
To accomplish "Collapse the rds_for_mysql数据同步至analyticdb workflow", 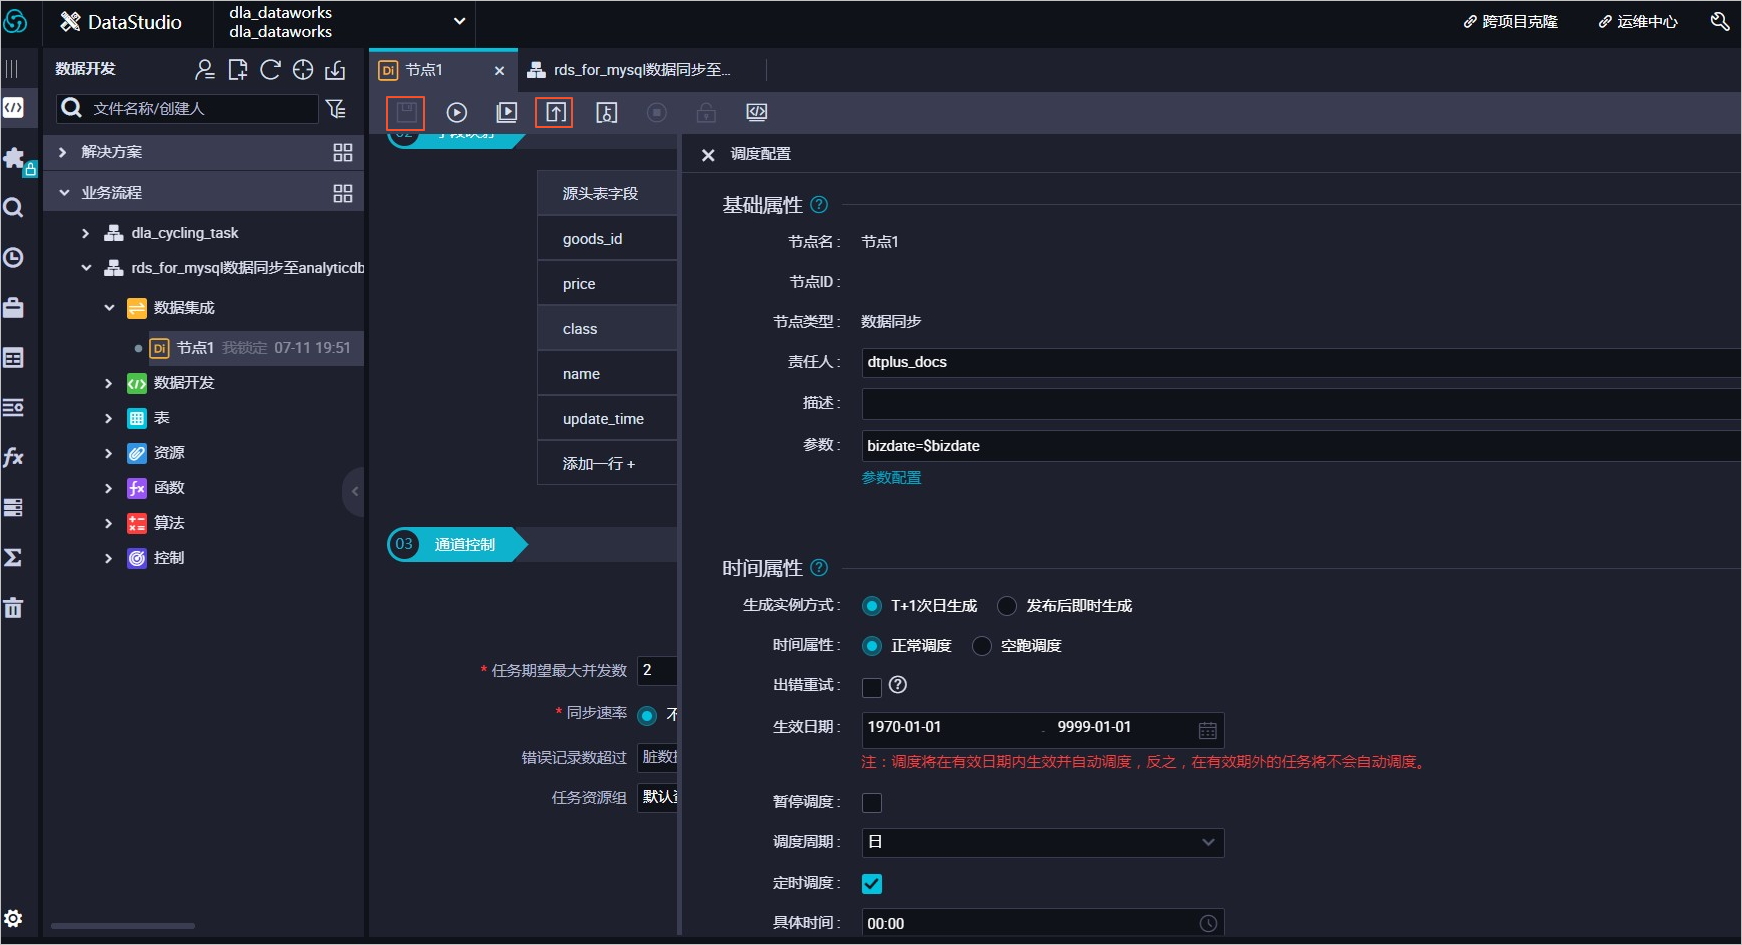I will [x=86, y=268].
